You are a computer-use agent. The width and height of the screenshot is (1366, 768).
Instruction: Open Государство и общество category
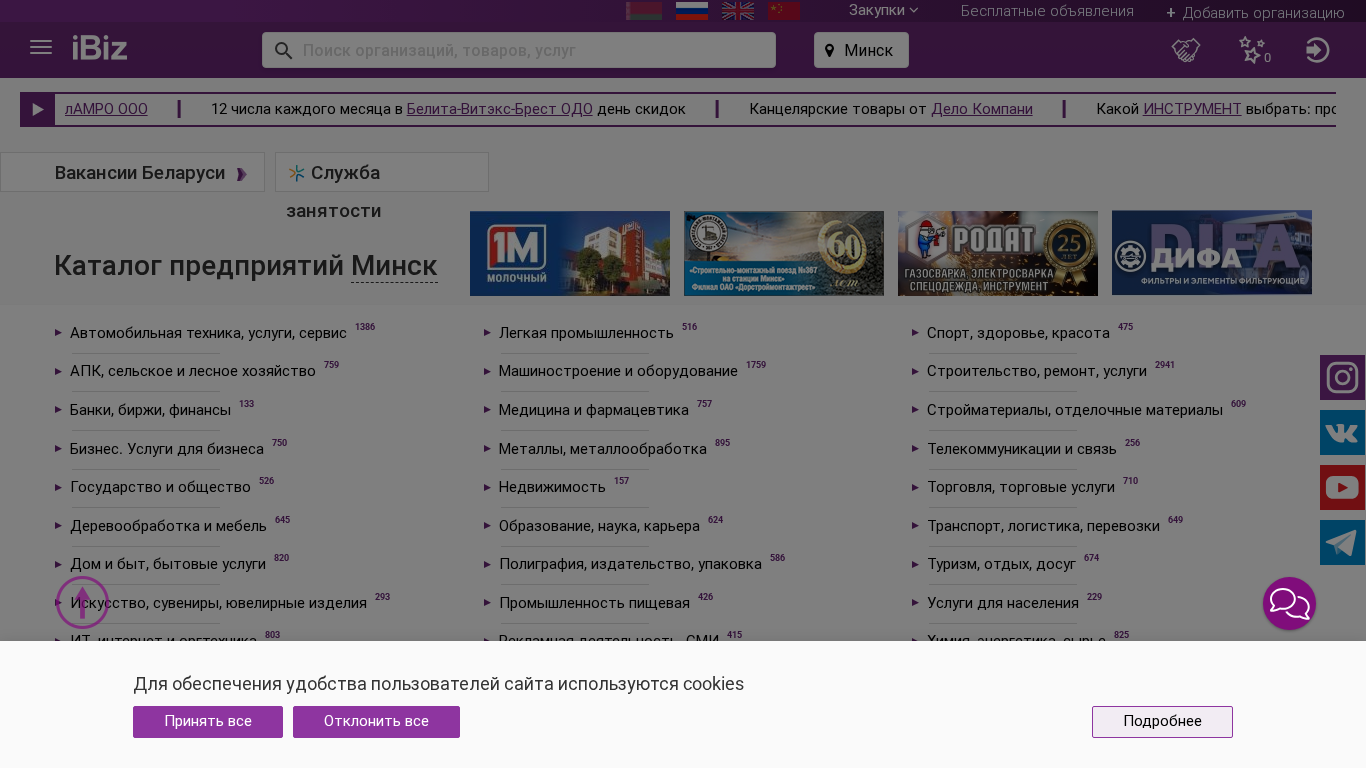point(160,487)
